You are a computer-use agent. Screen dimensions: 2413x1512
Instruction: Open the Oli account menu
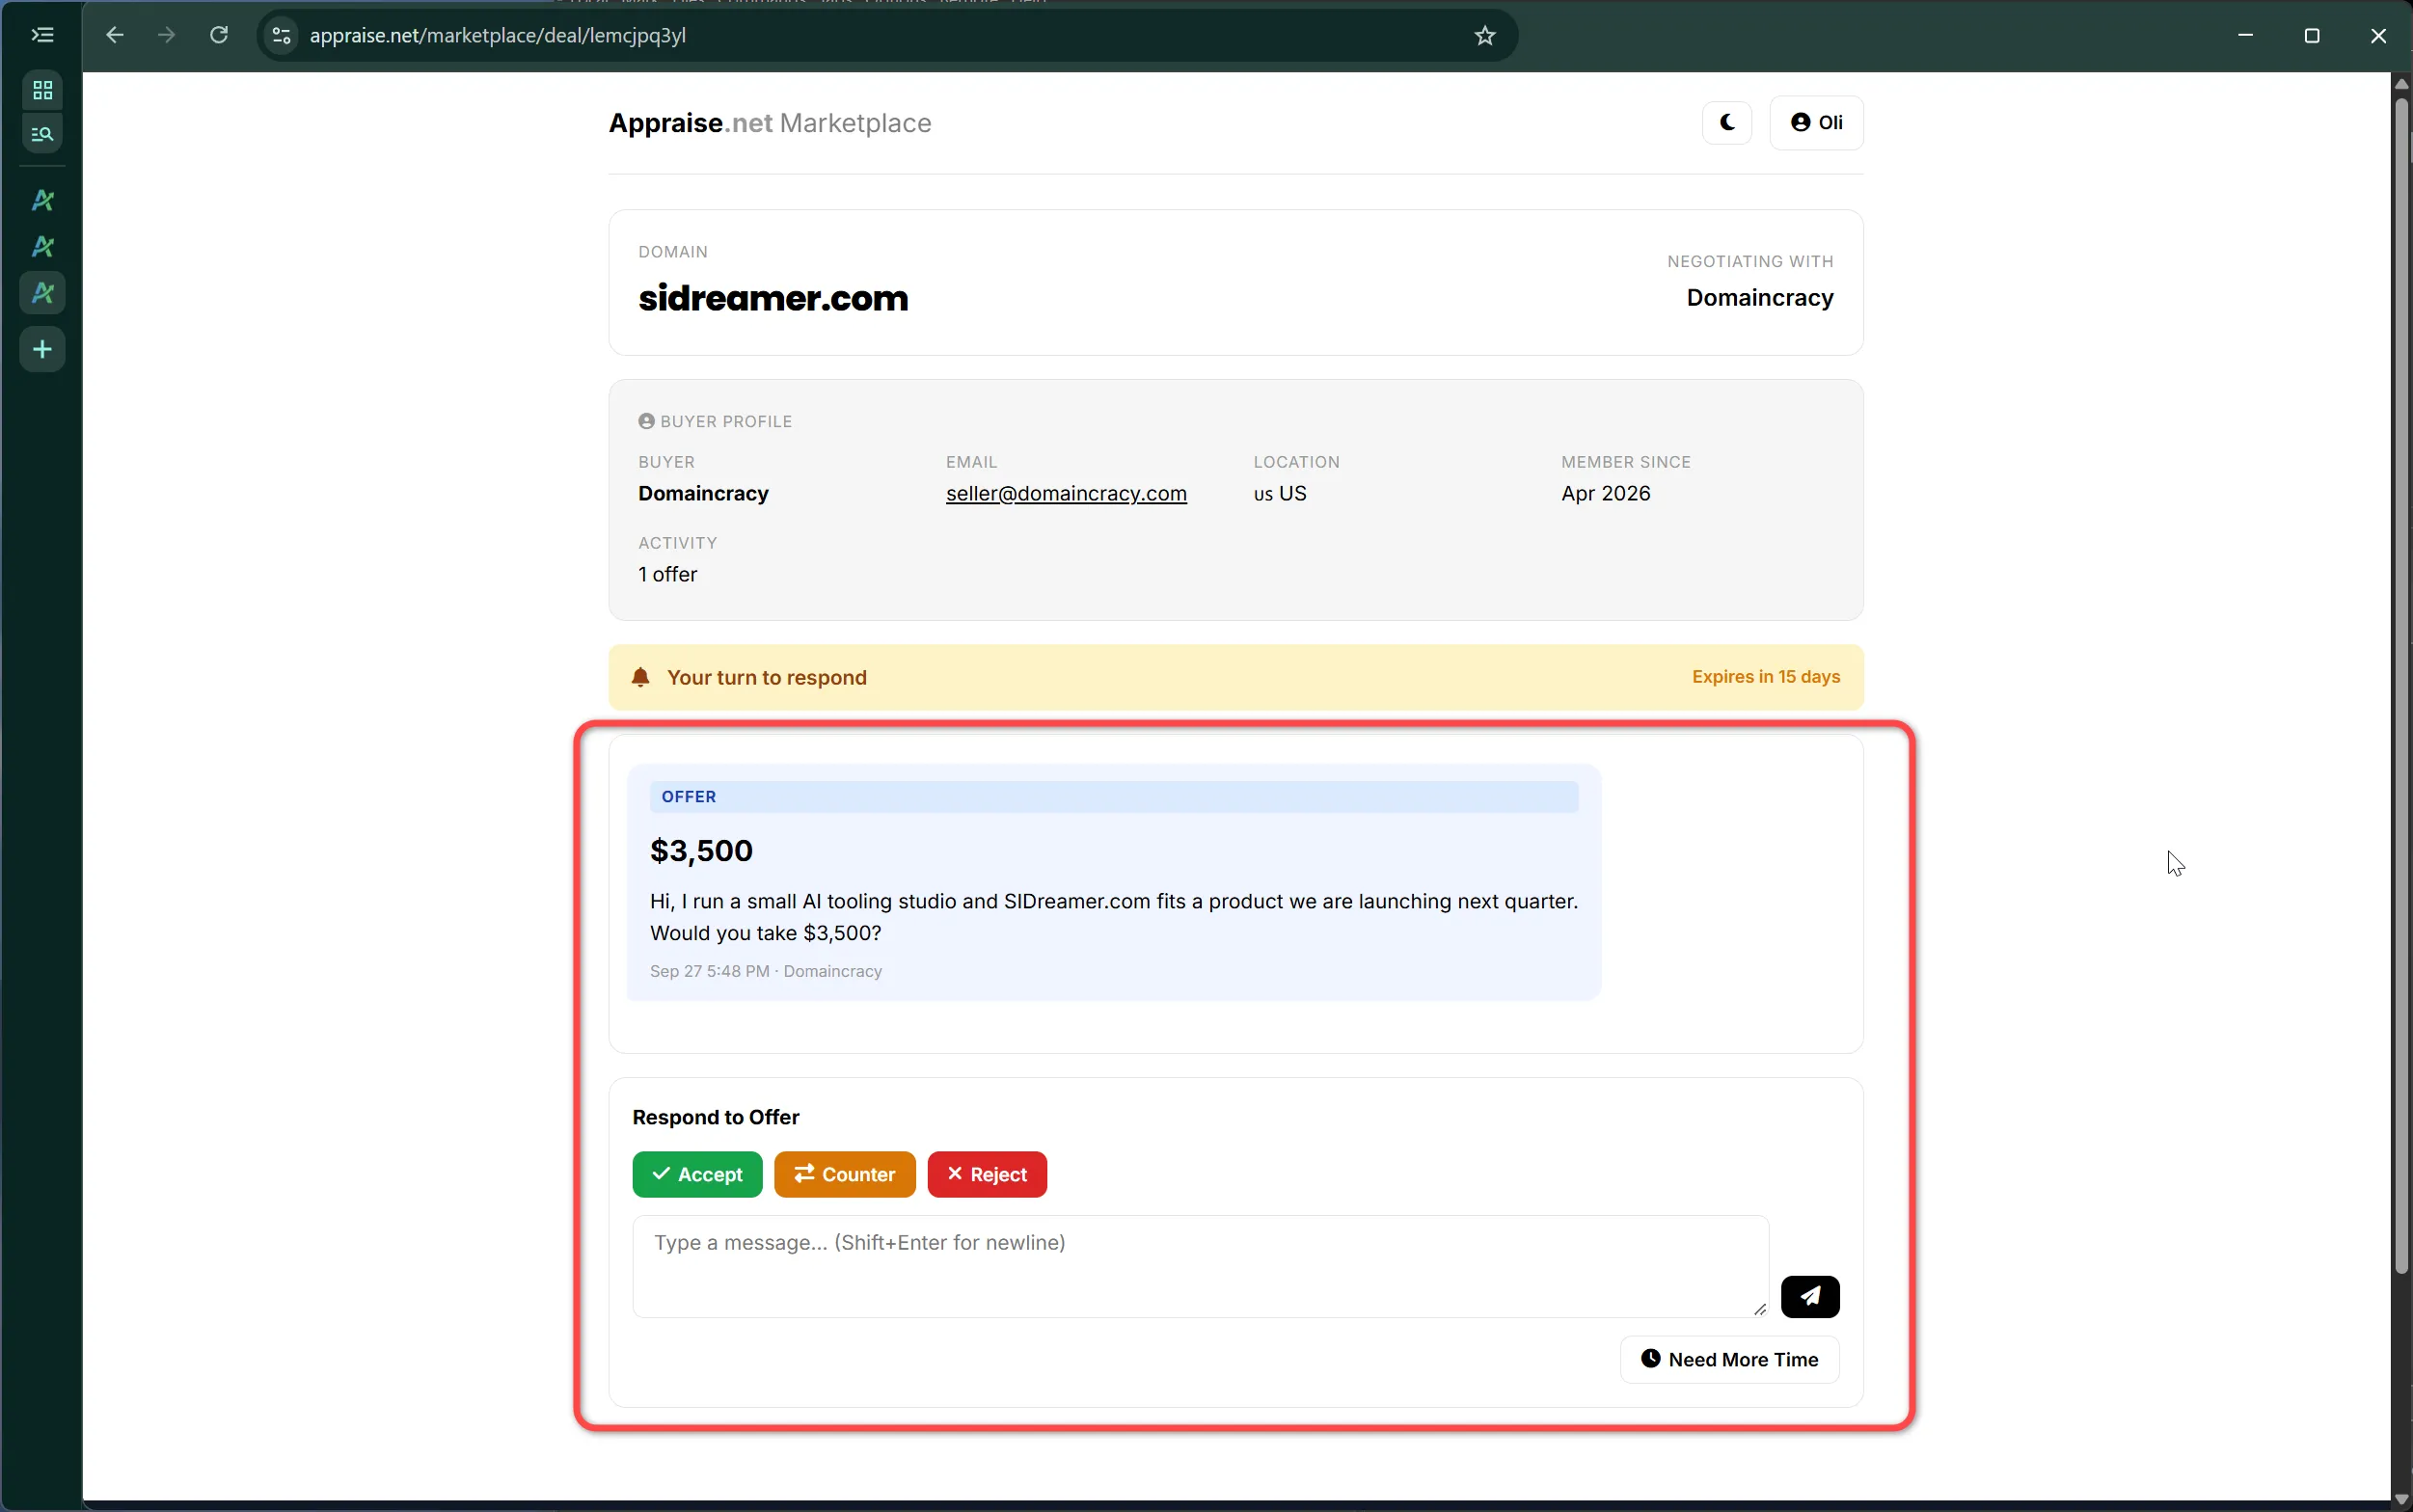[1815, 122]
